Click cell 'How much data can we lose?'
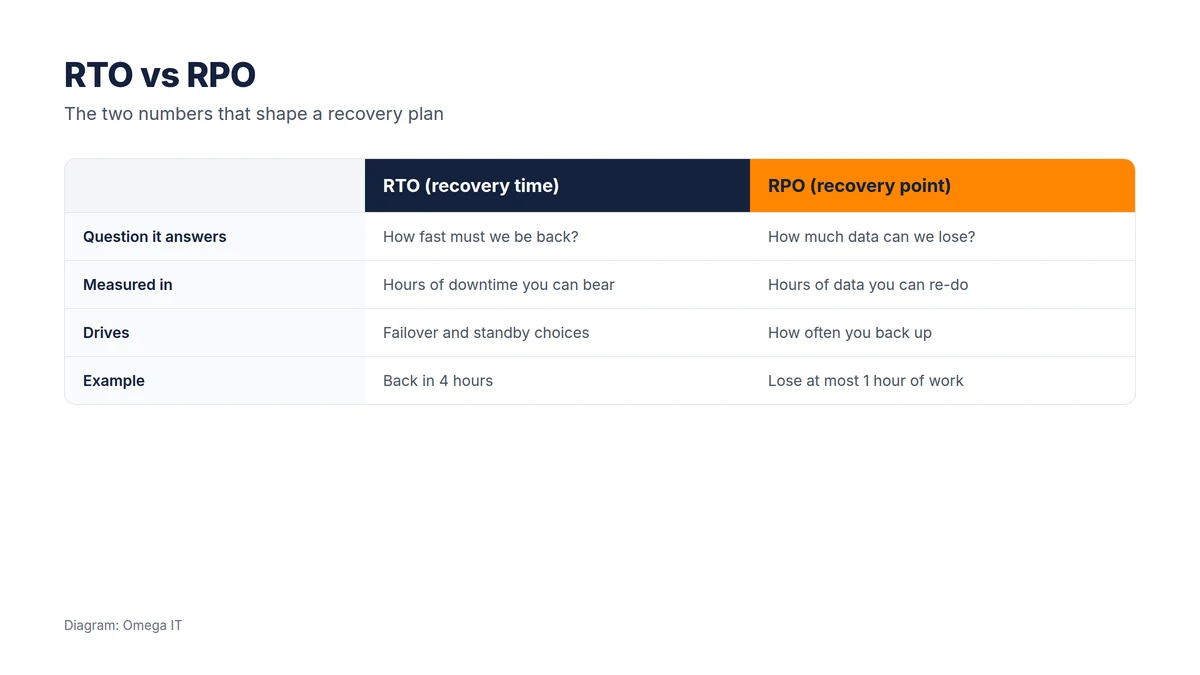Screen dimensions: 1200x675 (x=942, y=237)
